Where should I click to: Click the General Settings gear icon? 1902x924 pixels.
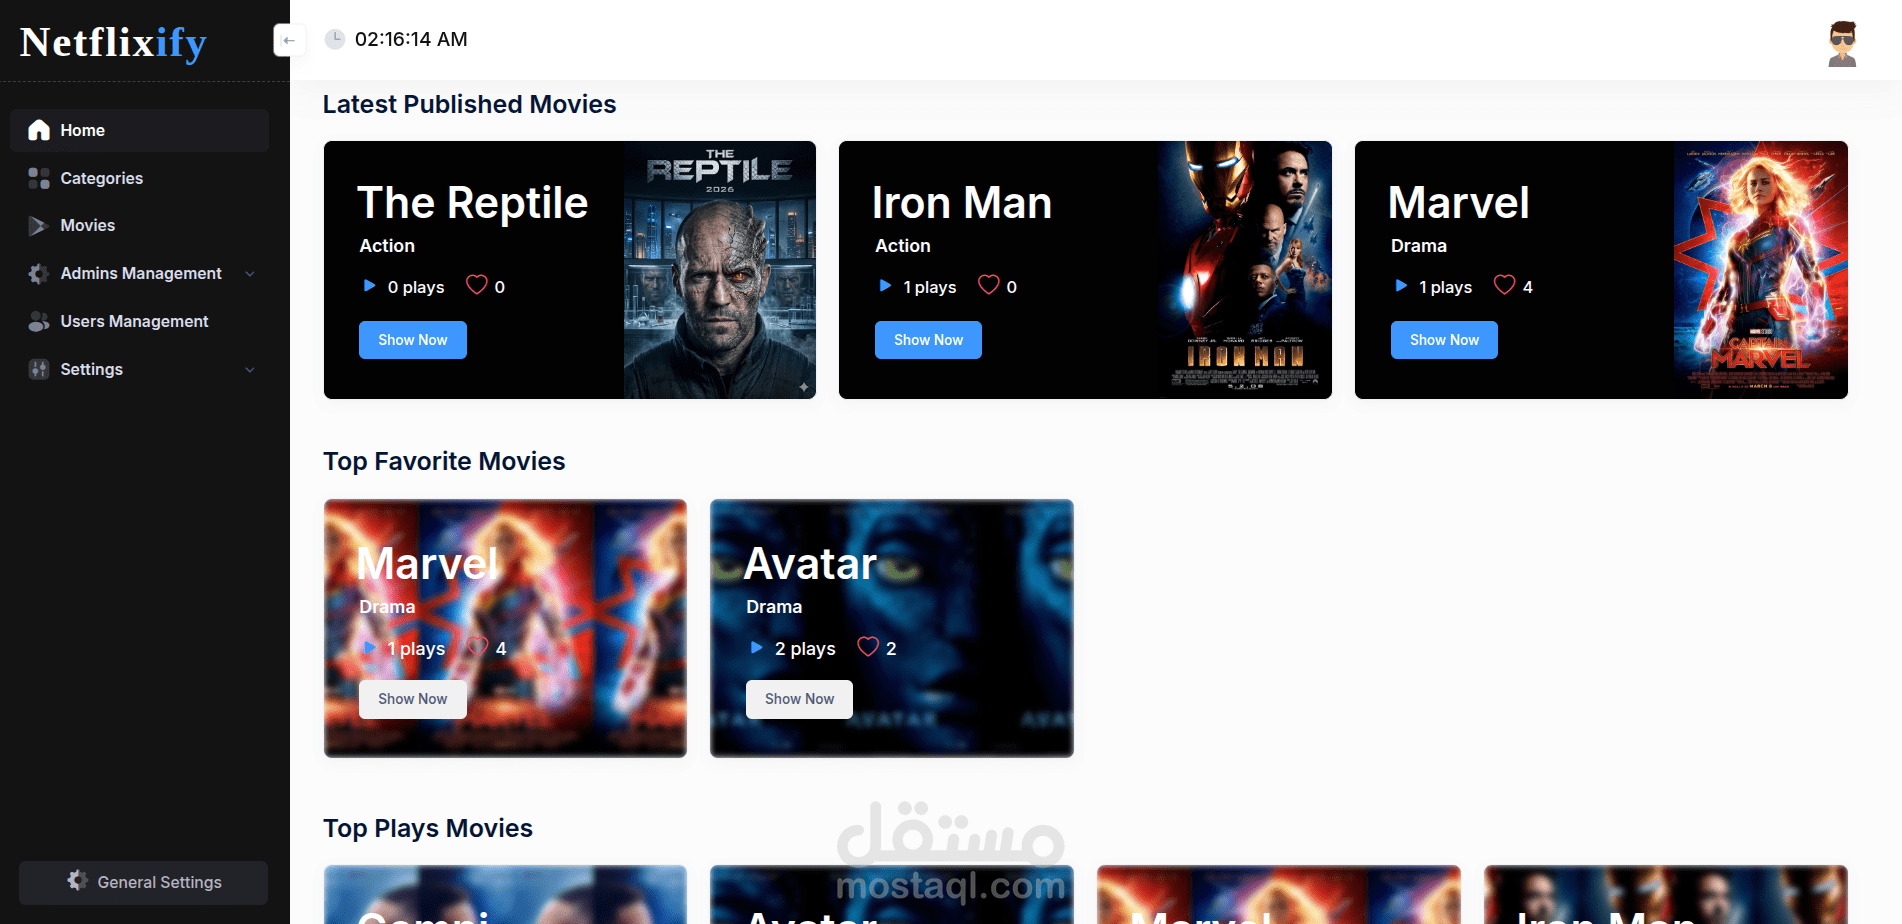pyautogui.click(x=77, y=881)
